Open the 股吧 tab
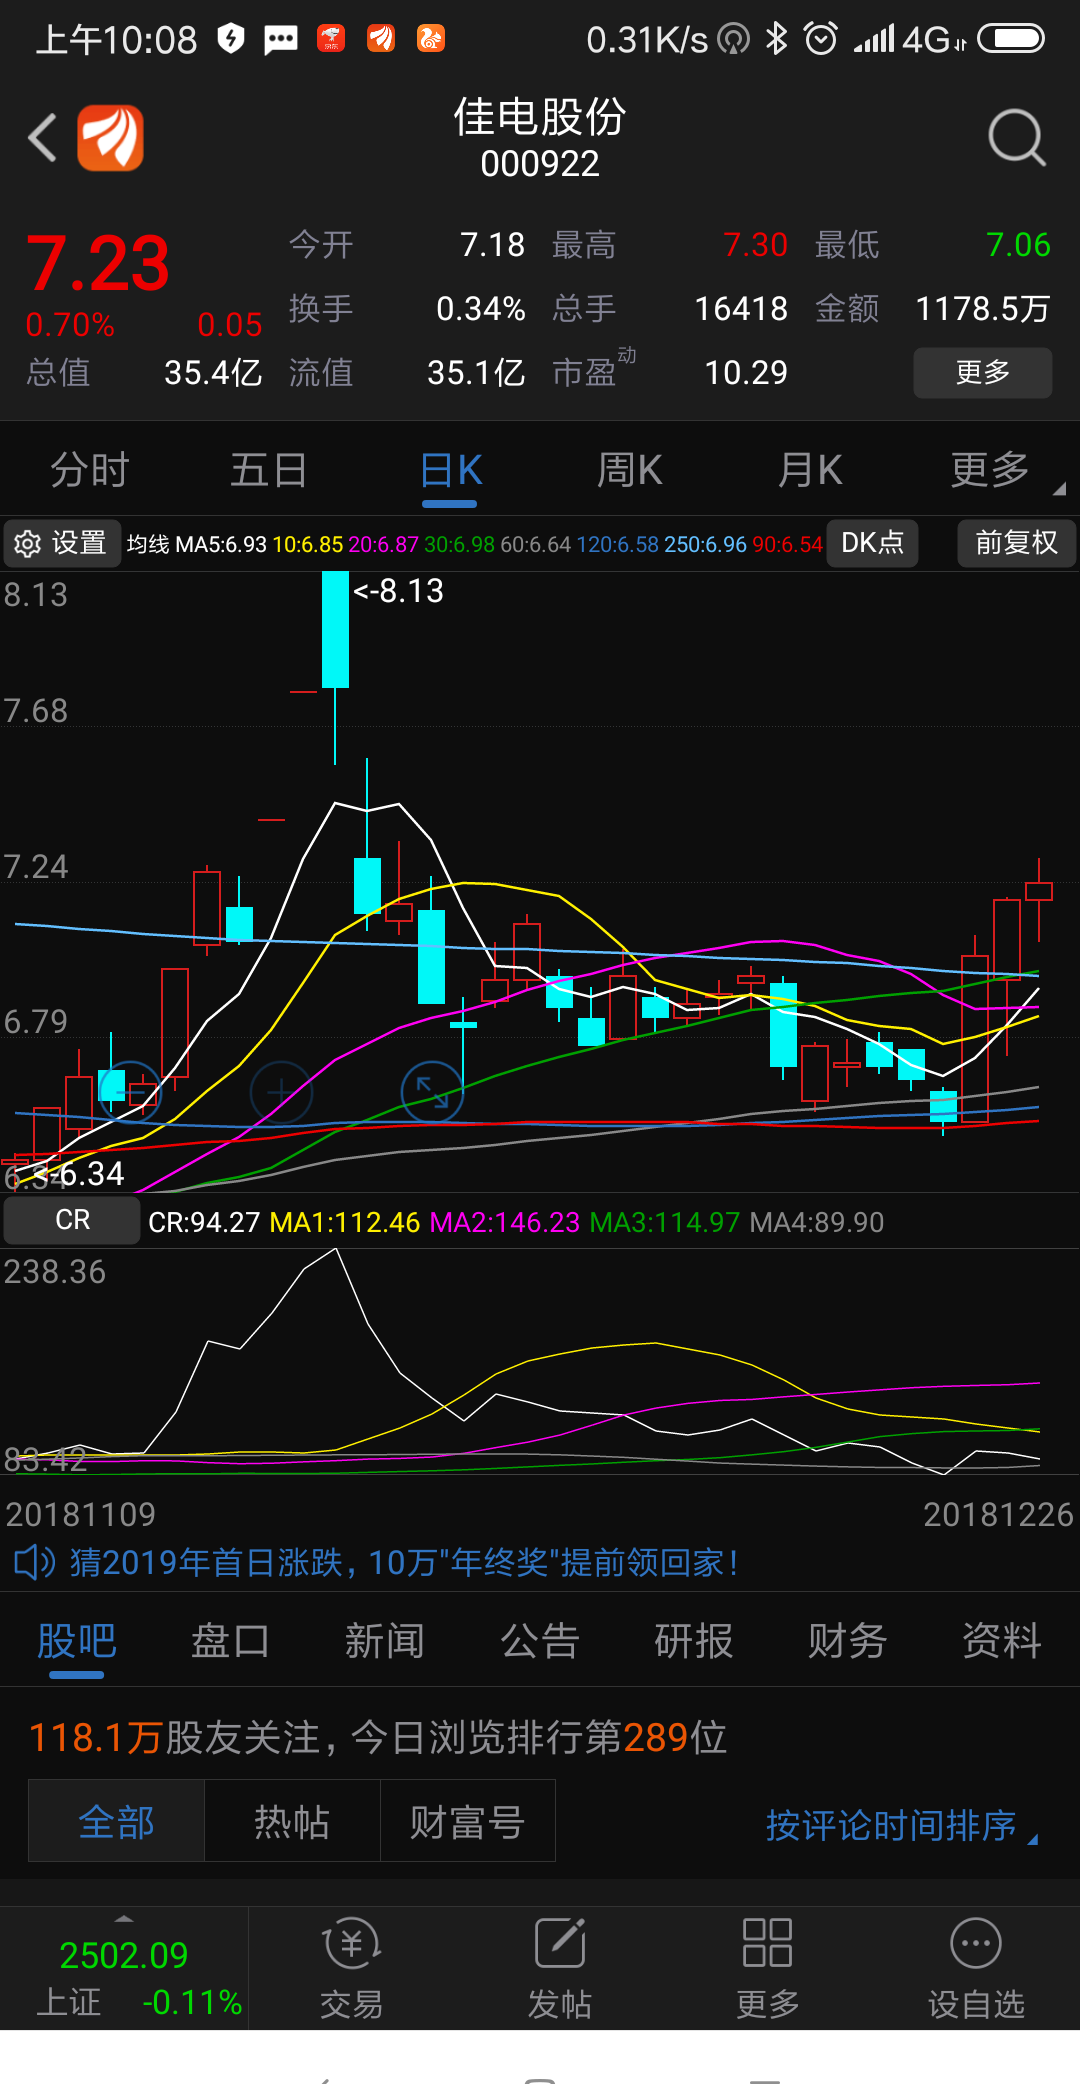 pyautogui.click(x=77, y=1641)
